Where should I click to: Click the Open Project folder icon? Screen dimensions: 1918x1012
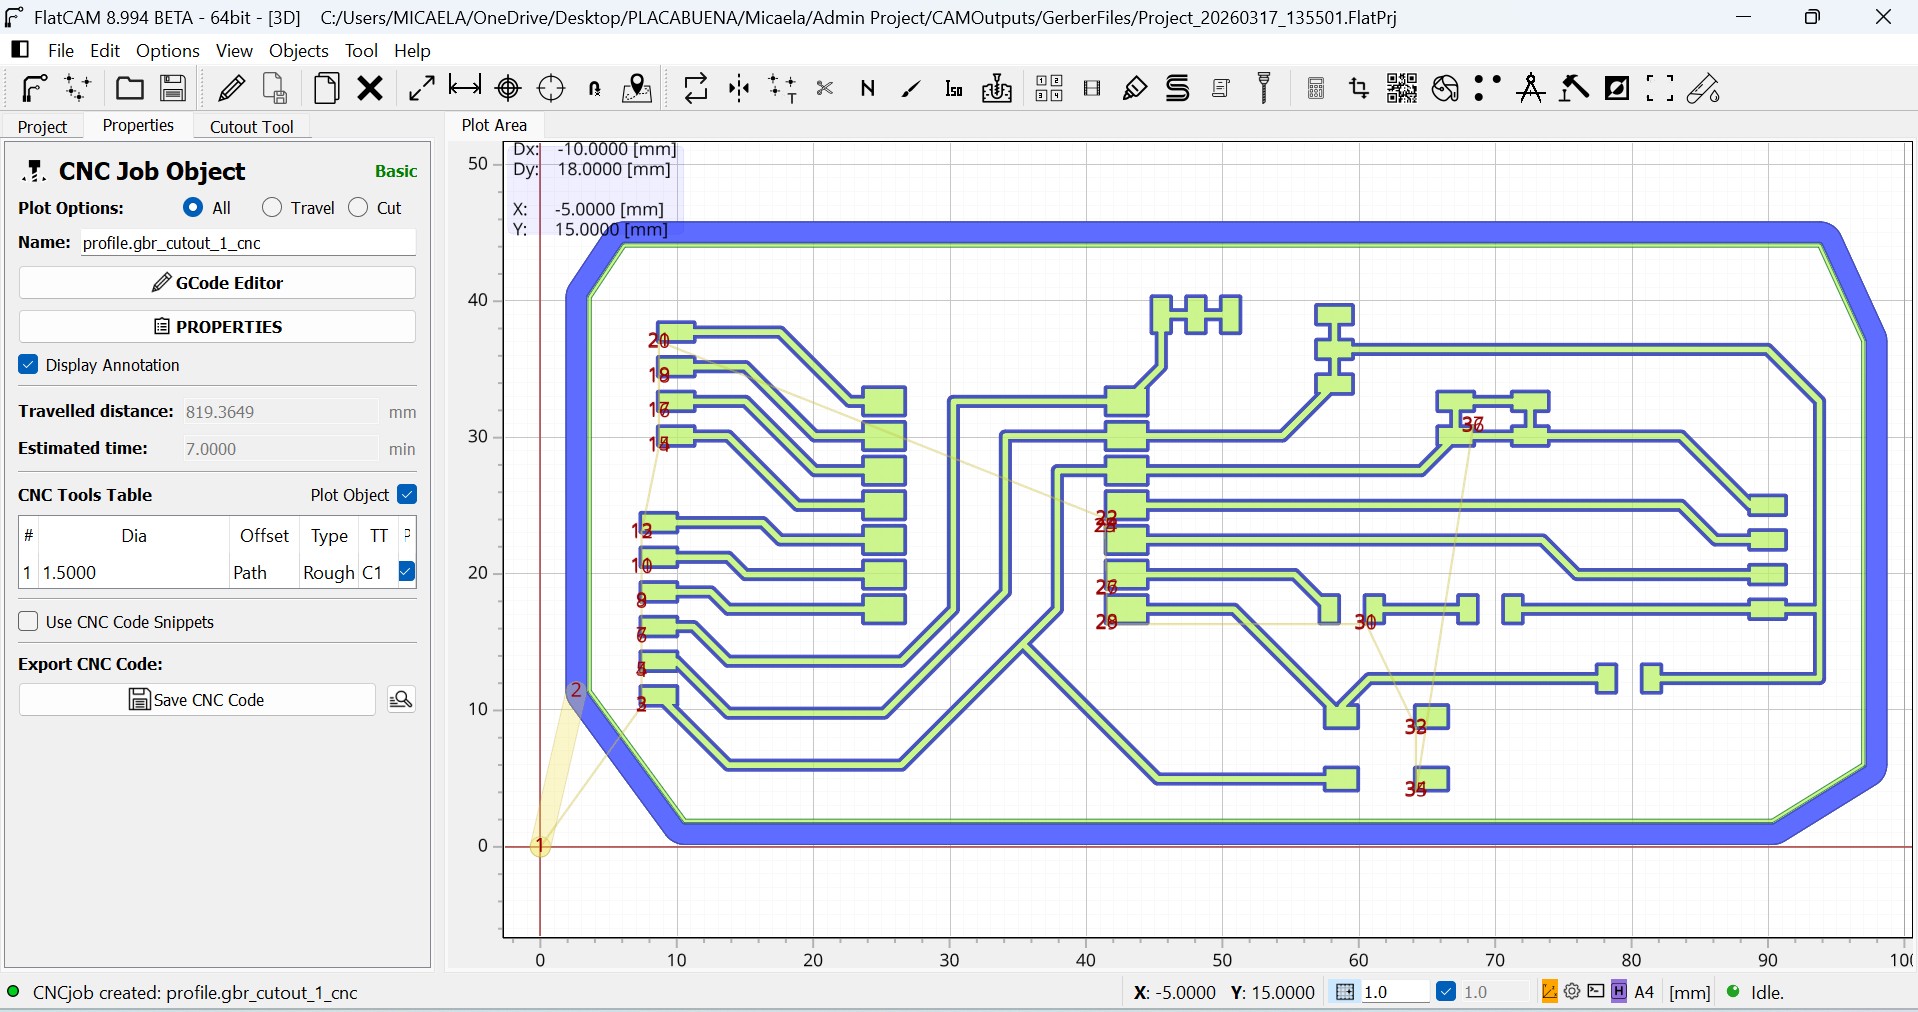[x=129, y=89]
